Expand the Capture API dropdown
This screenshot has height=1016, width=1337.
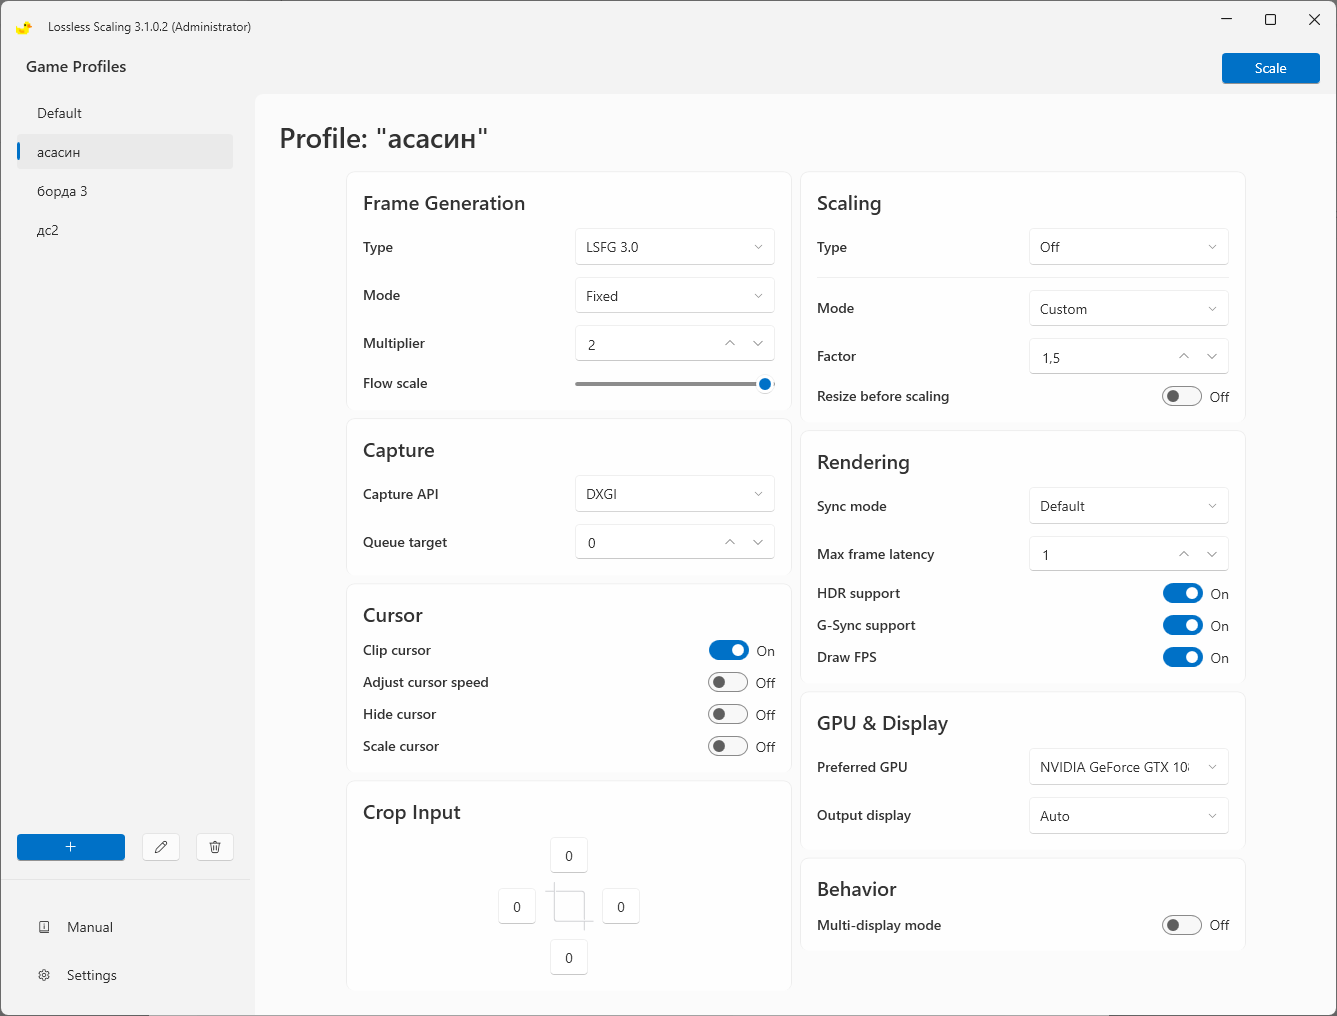pyautogui.click(x=675, y=494)
